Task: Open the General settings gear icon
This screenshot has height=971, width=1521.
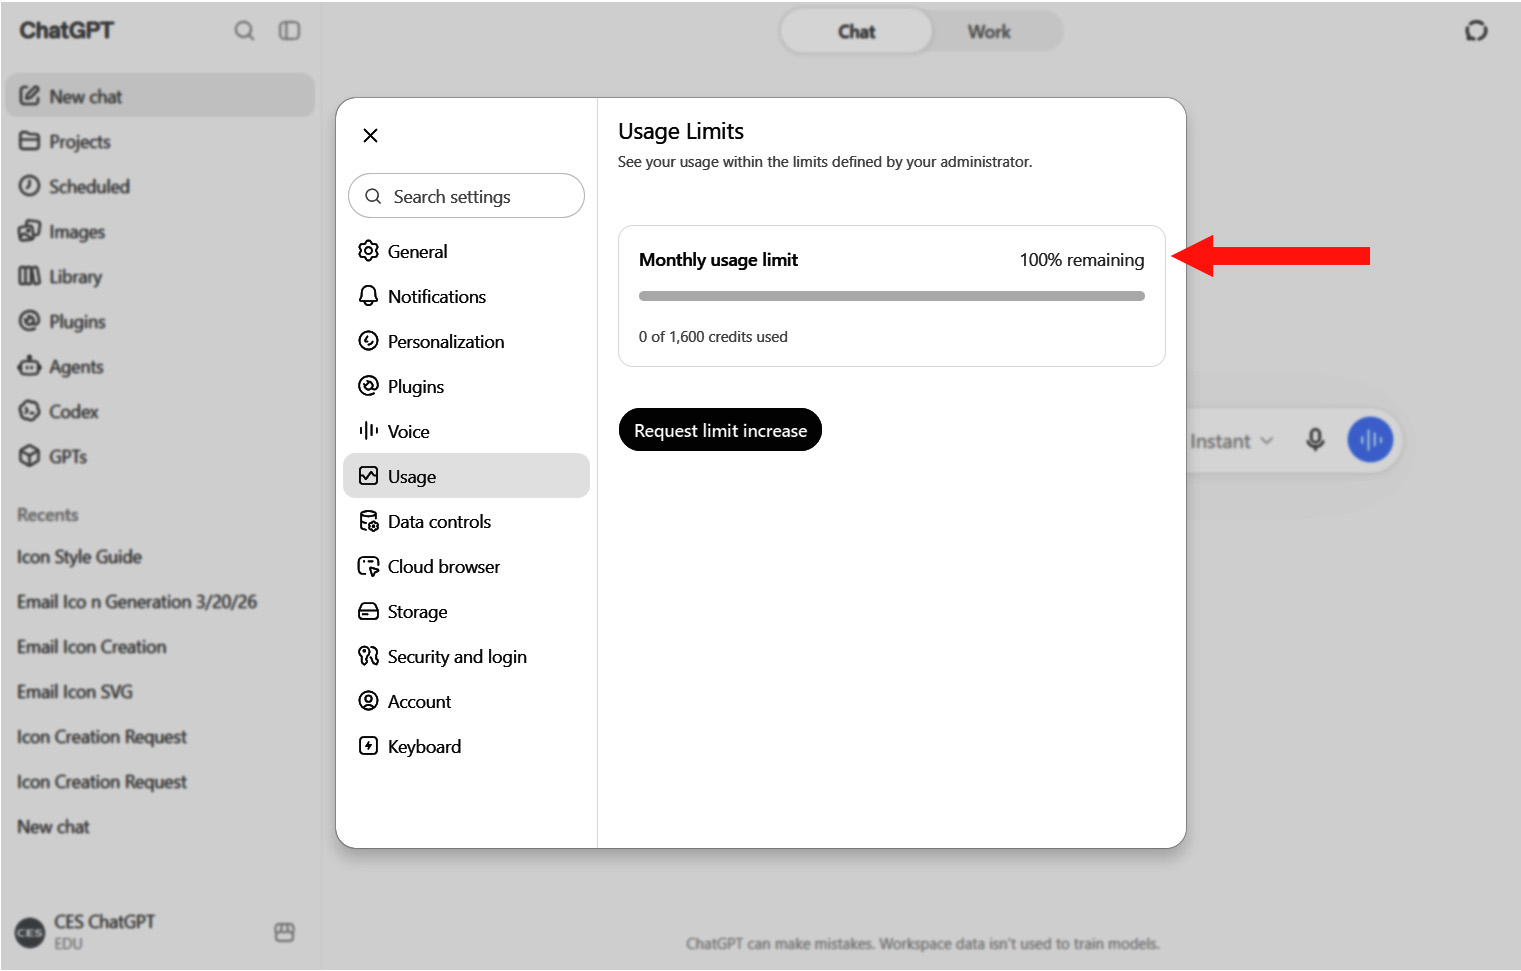Action: point(368,251)
